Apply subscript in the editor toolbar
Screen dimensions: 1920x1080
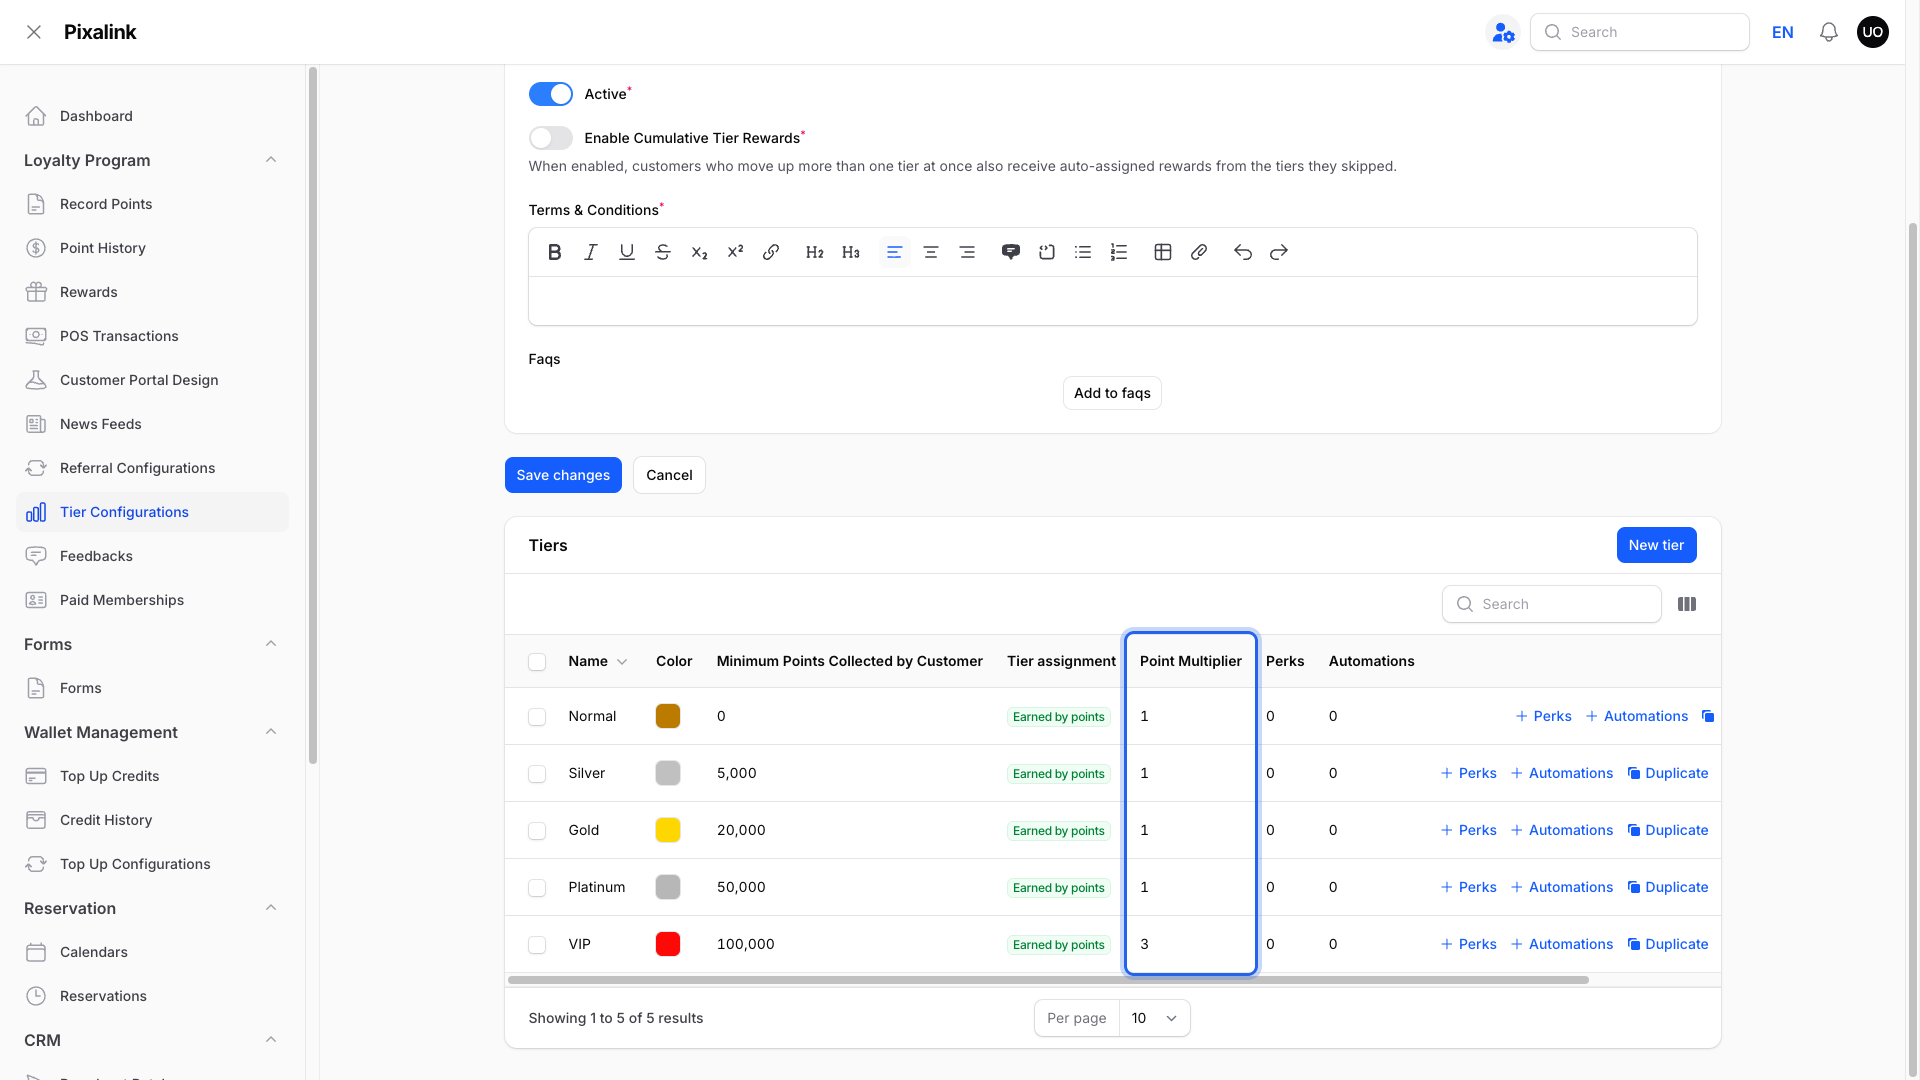click(699, 252)
